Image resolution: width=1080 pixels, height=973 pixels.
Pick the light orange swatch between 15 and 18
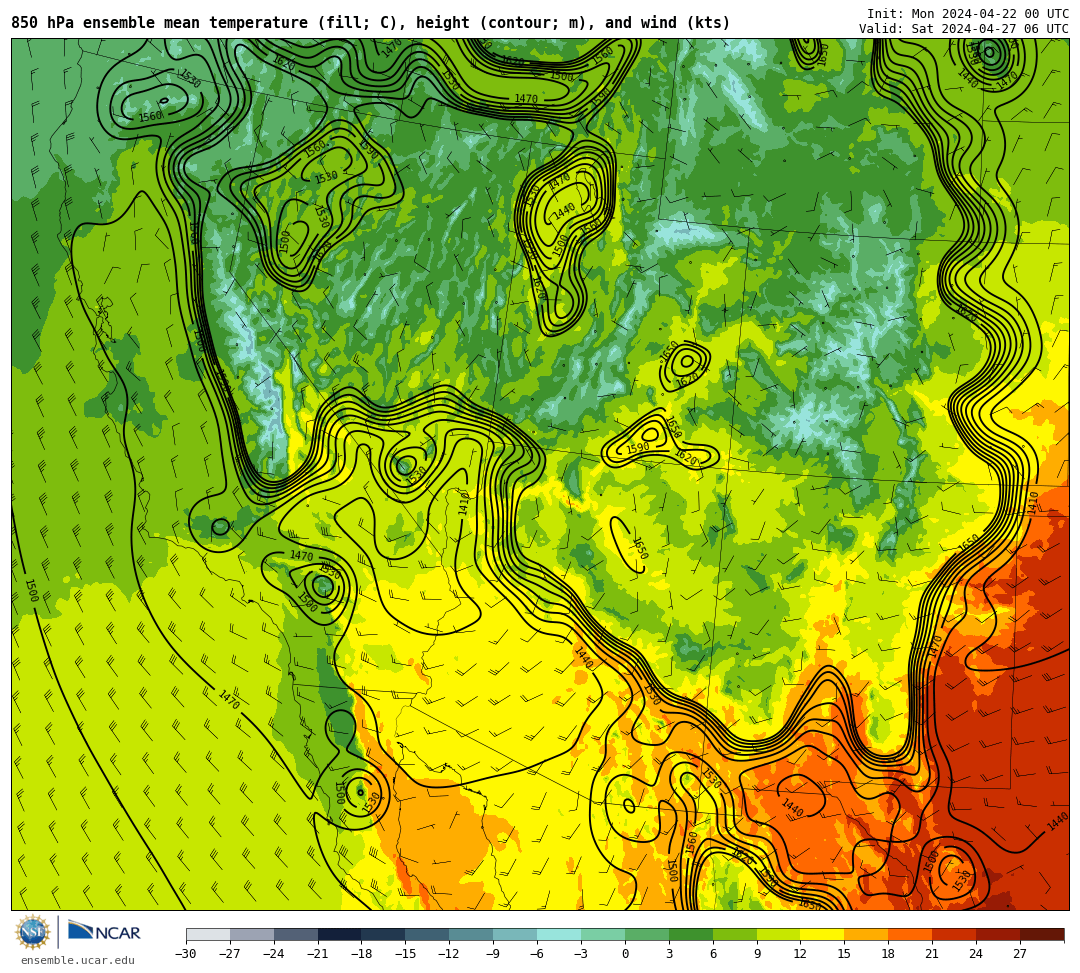click(866, 934)
